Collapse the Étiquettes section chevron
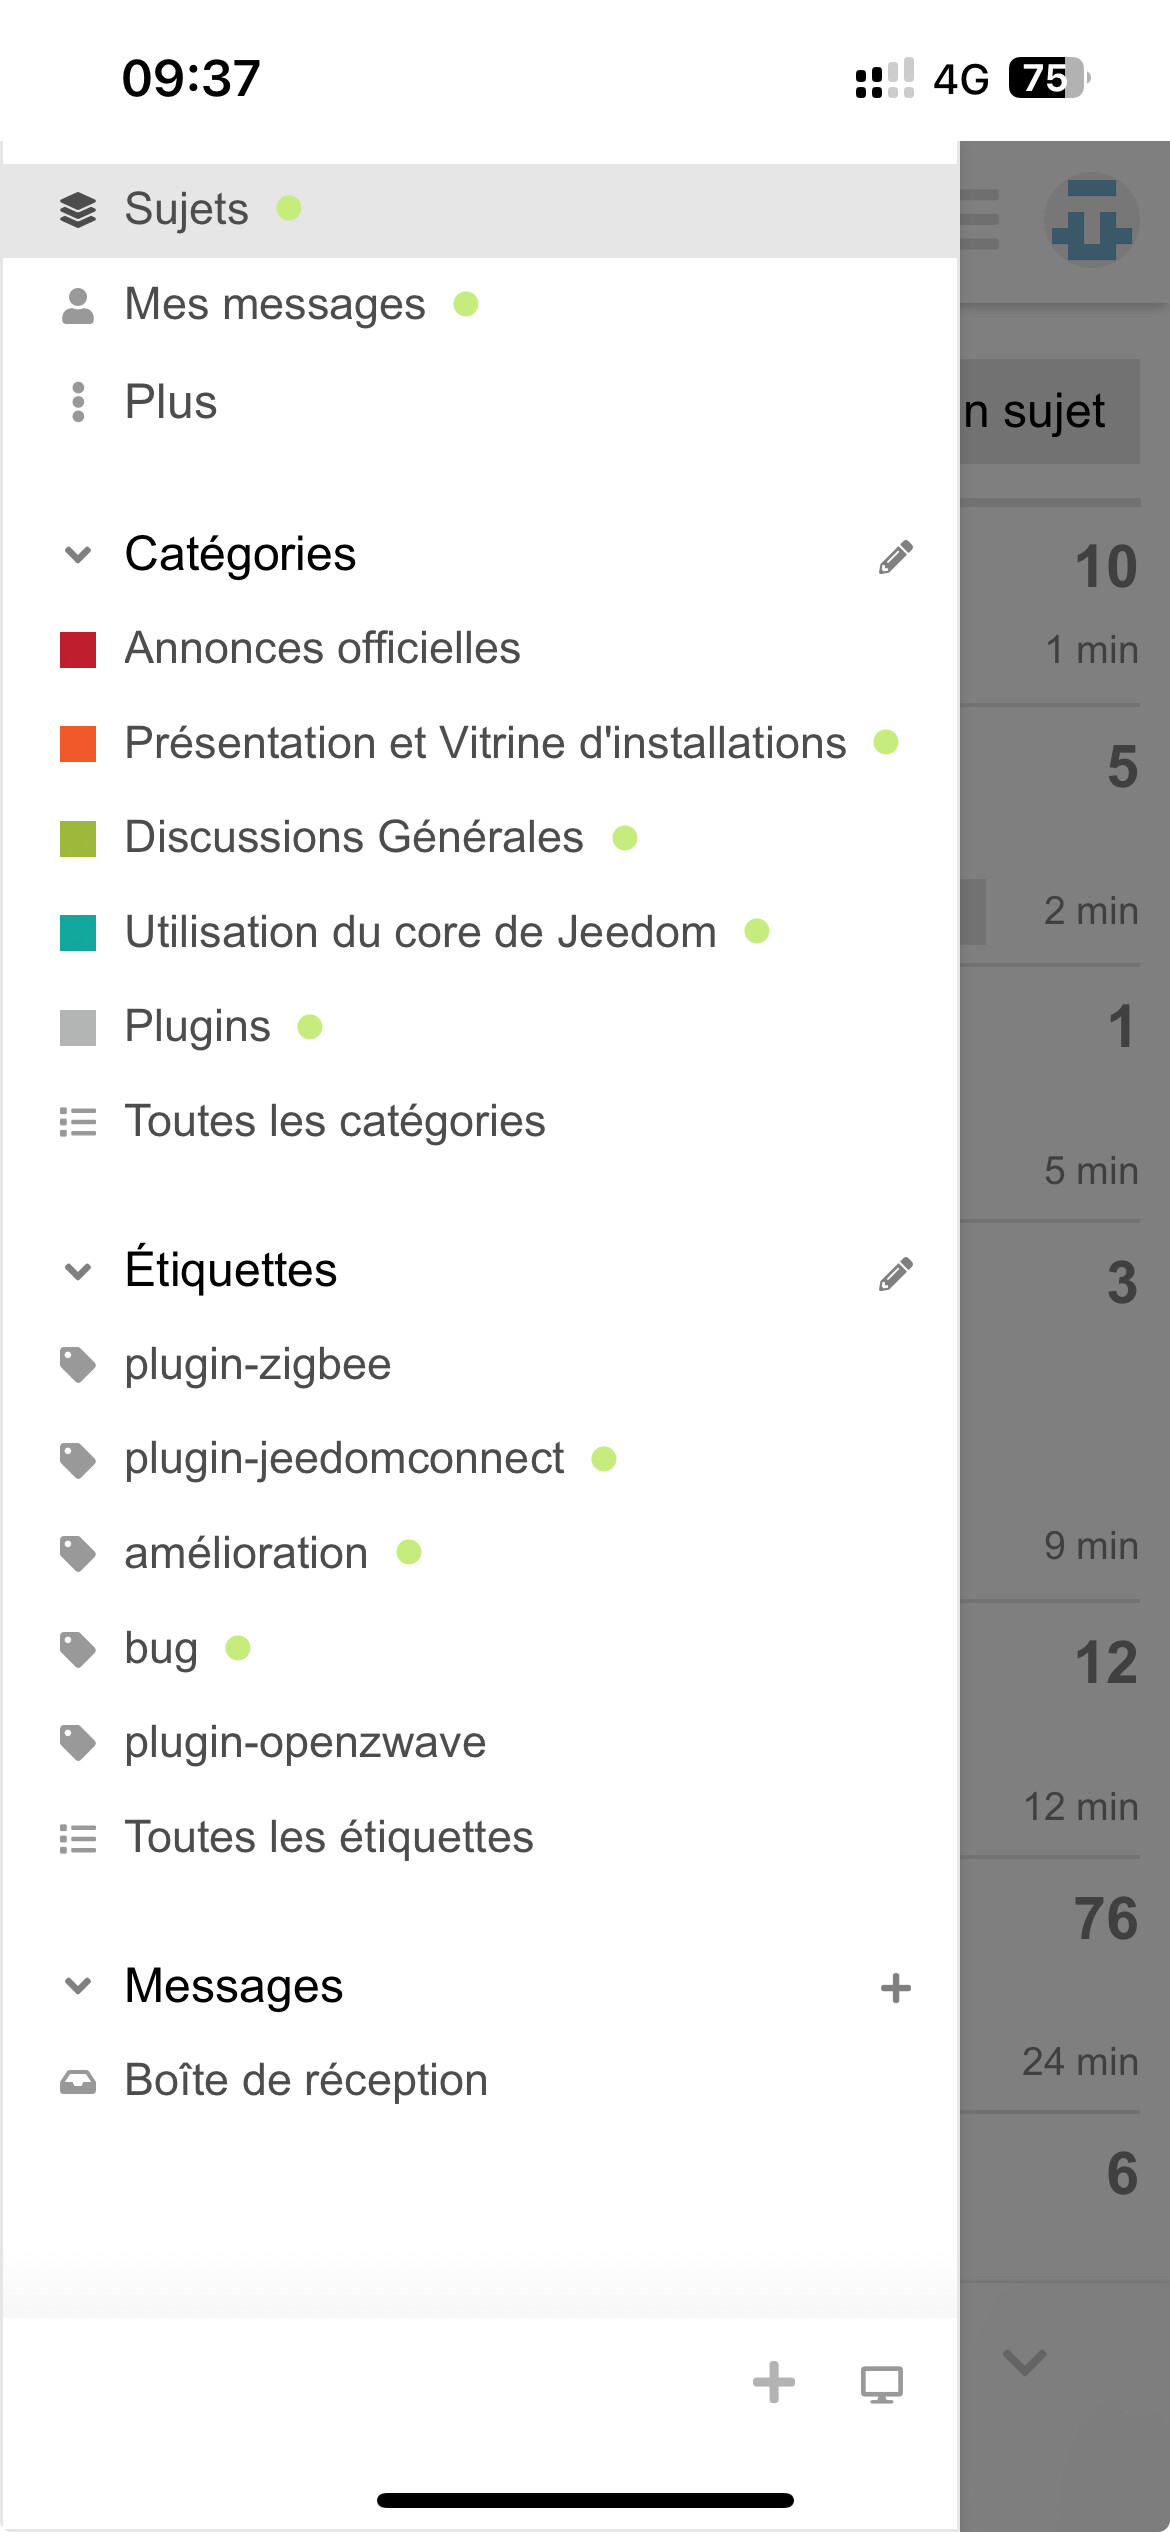 point(78,1272)
